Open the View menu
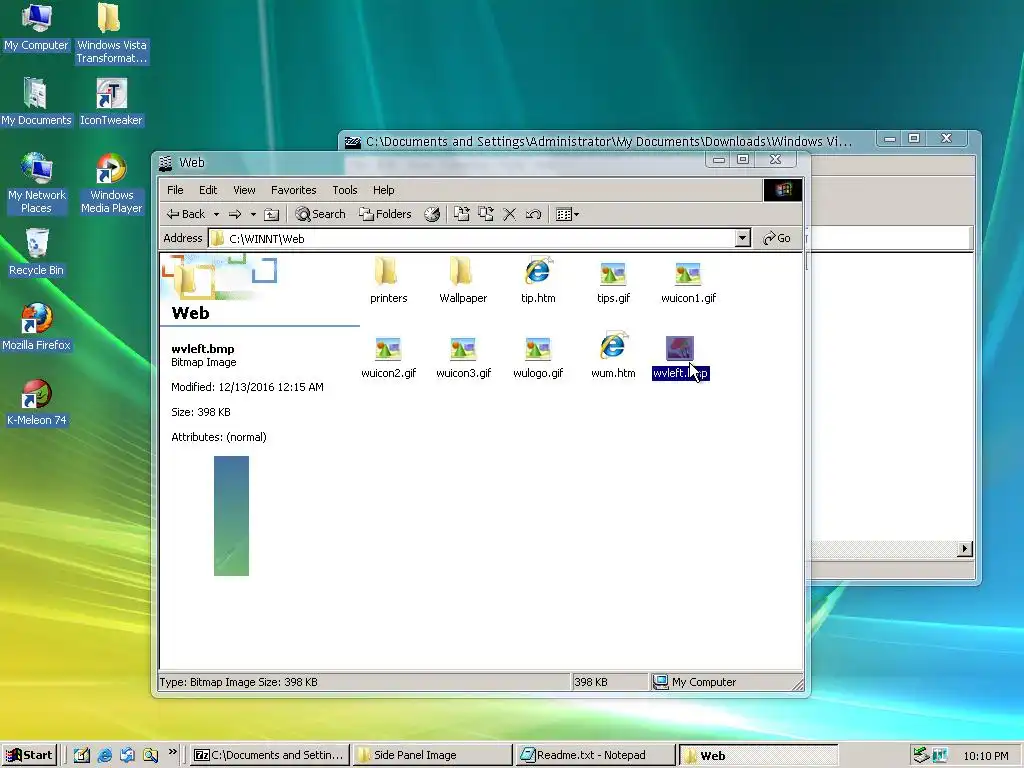Screen dimensions: 1024x768 point(244,190)
